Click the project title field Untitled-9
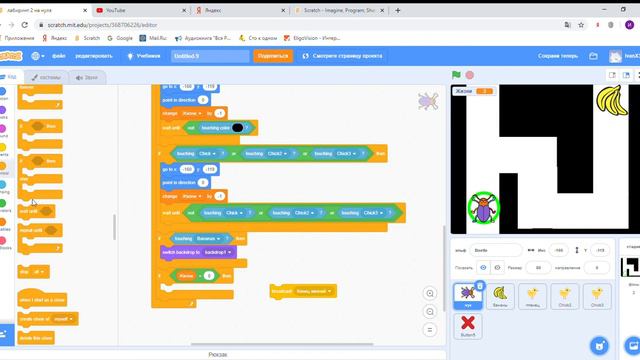 (x=210, y=56)
